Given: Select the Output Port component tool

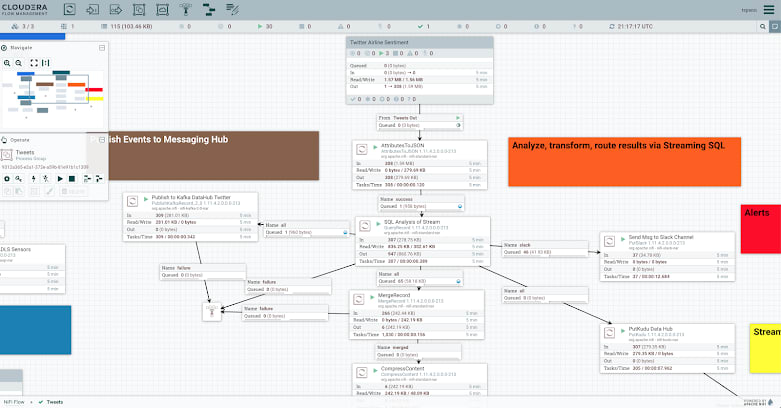Looking at the screenshot, I should tap(116, 9).
